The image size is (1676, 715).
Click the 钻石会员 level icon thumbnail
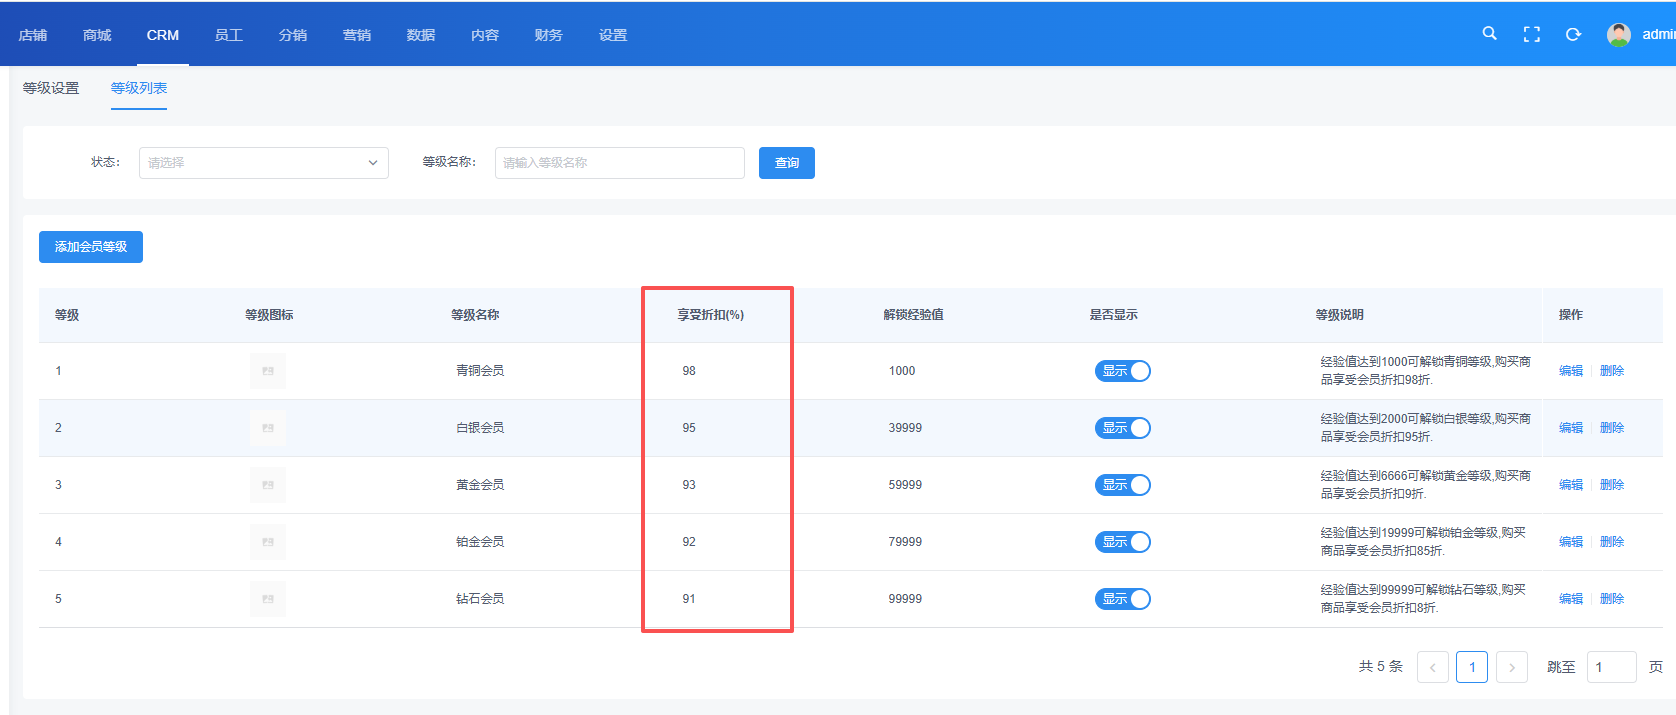[x=268, y=599]
